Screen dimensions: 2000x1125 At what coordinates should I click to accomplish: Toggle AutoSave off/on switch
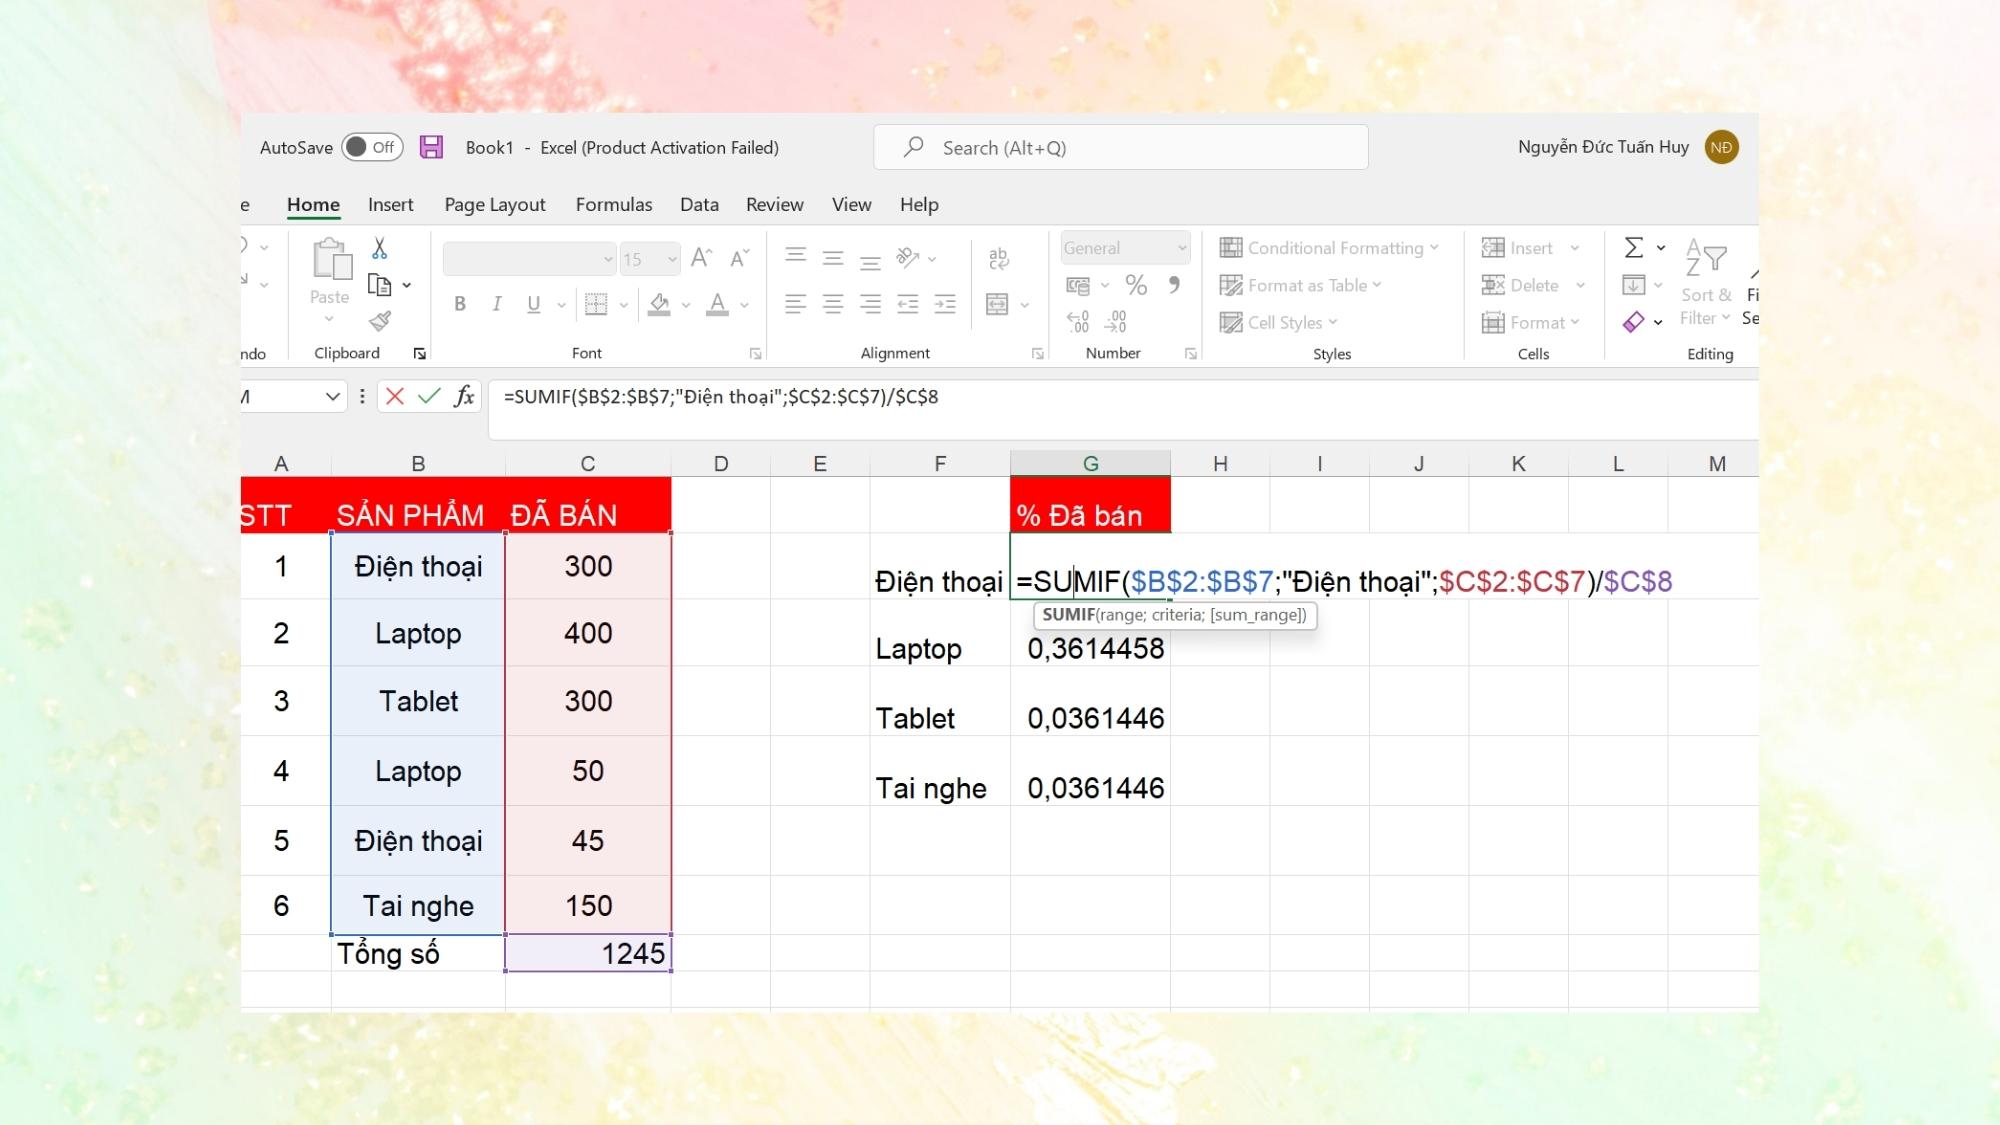[371, 146]
